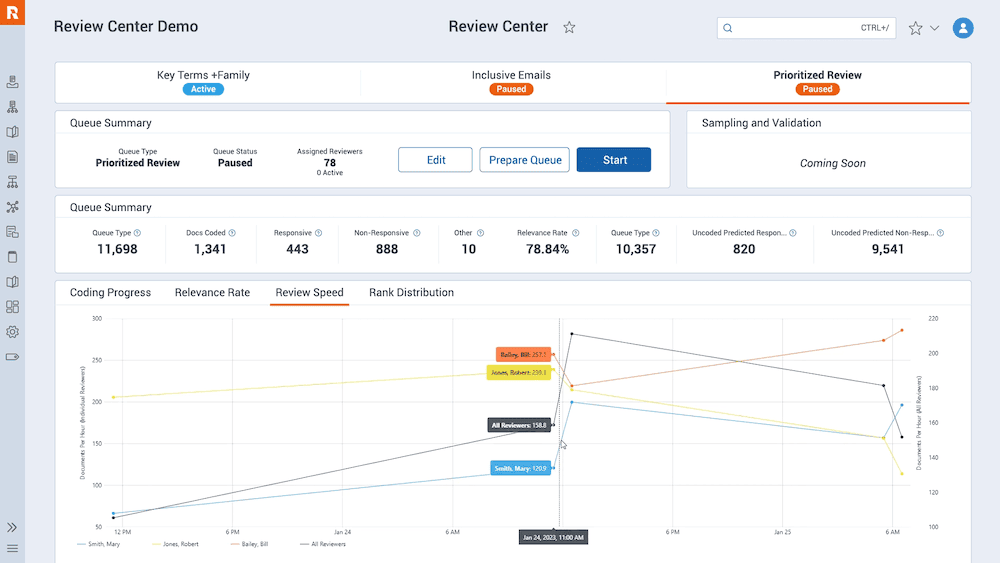The height and width of the screenshot is (563, 1000).
Task: Expand the sidebar with double chevron
Action: [12, 527]
